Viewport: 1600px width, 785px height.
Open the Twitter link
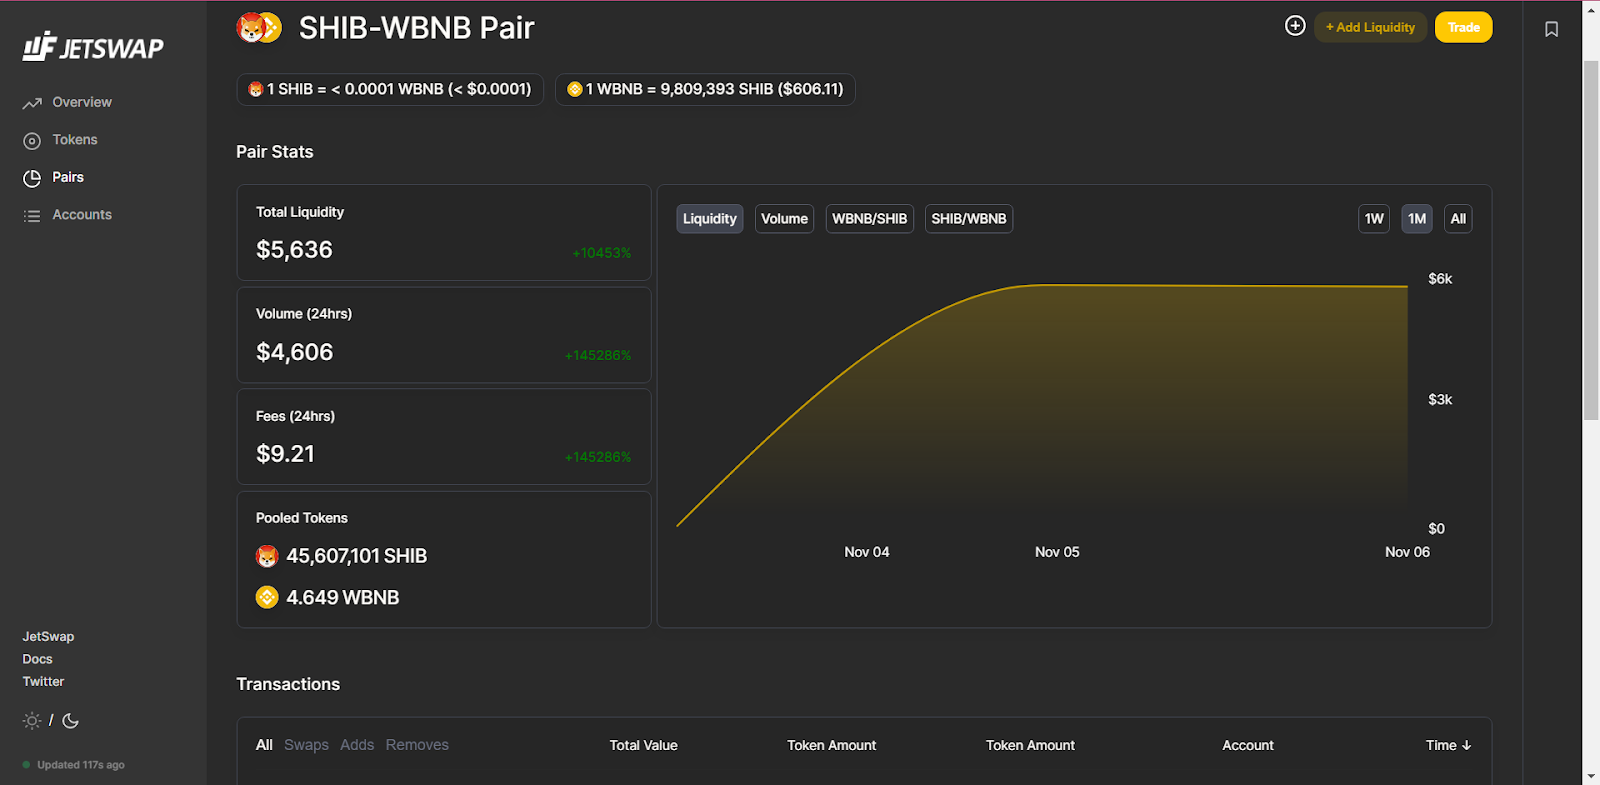[43, 682]
